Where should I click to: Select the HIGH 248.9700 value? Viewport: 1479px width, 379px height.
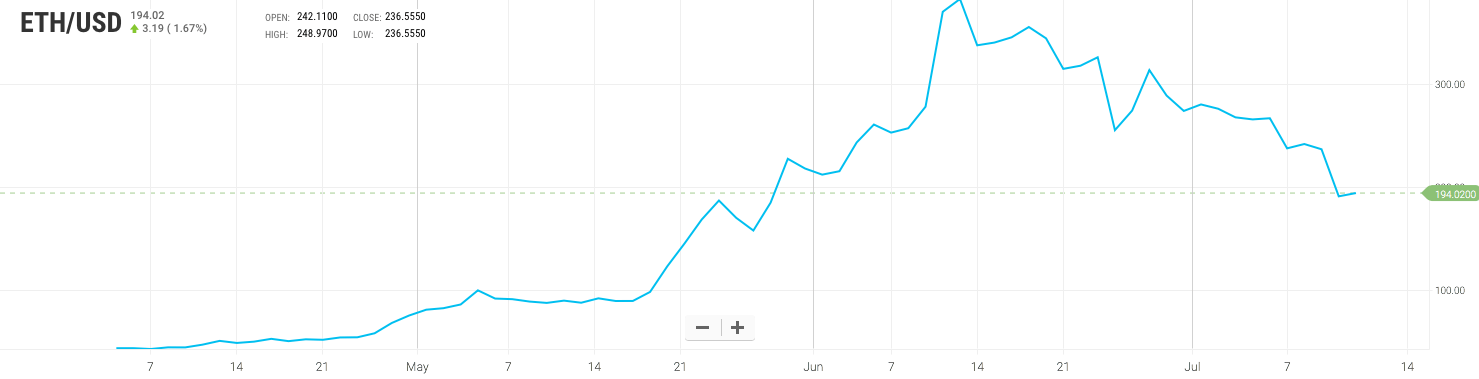pos(317,34)
